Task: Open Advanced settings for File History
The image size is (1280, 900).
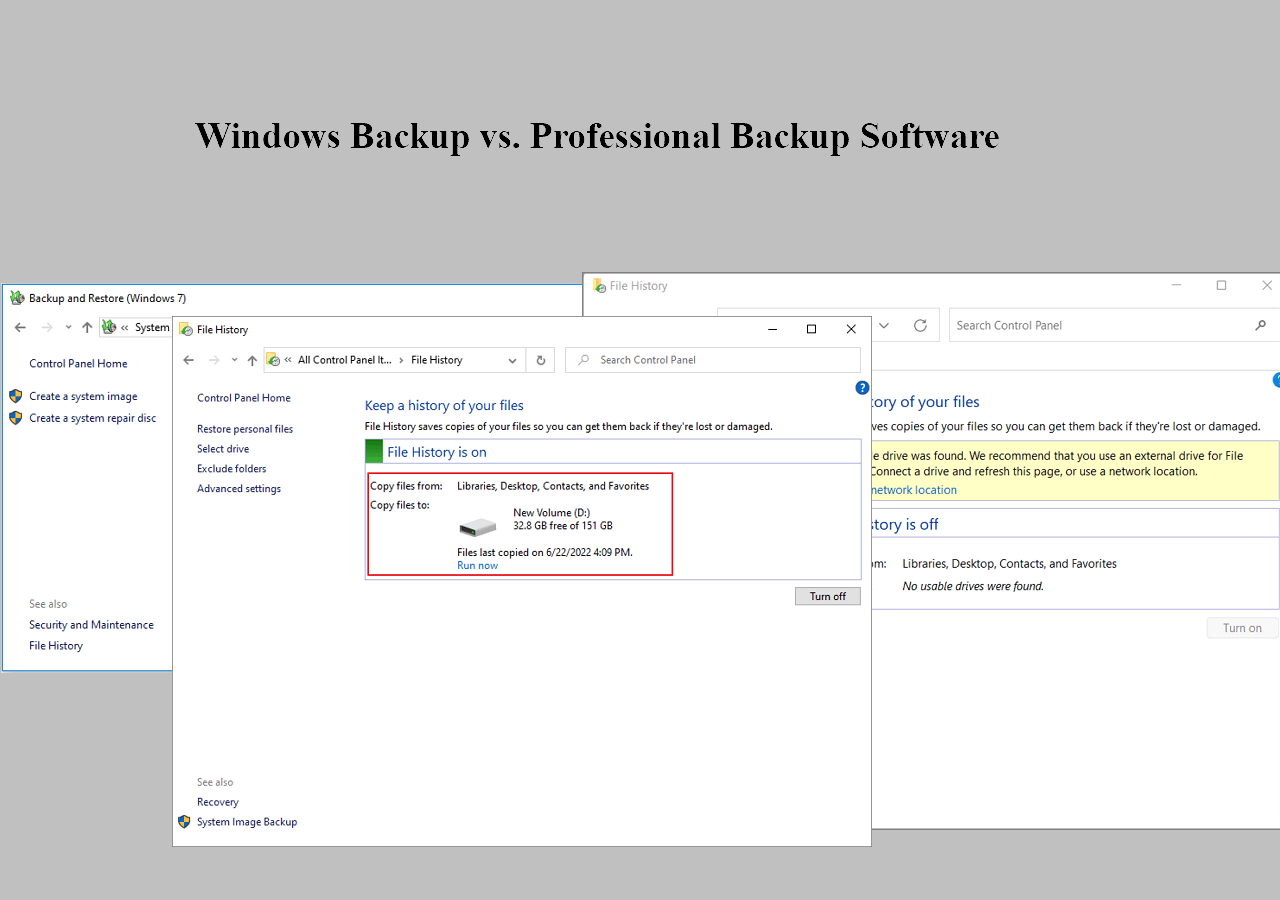Action: (x=239, y=489)
